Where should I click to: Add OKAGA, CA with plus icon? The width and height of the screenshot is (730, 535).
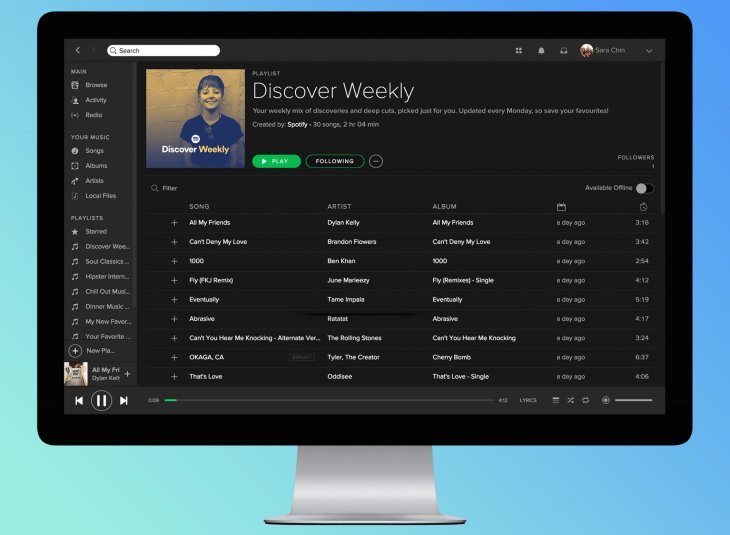tap(174, 357)
